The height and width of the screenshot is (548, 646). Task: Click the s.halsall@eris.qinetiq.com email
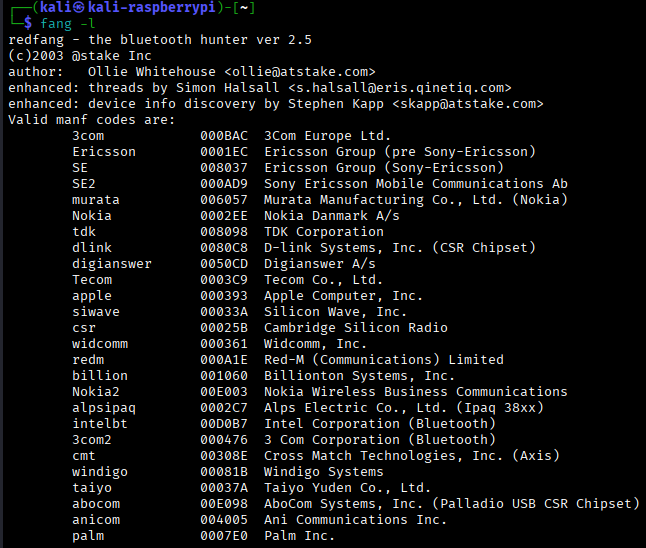(x=400, y=88)
